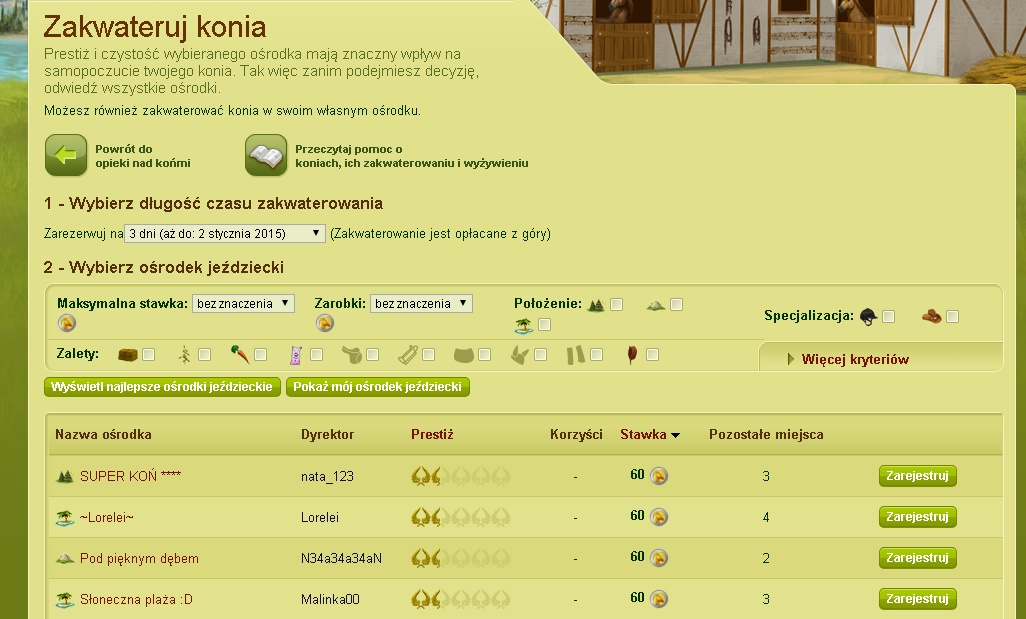Enable western specialization checkbox
Screen dimensions: 1026x619
[953, 317]
